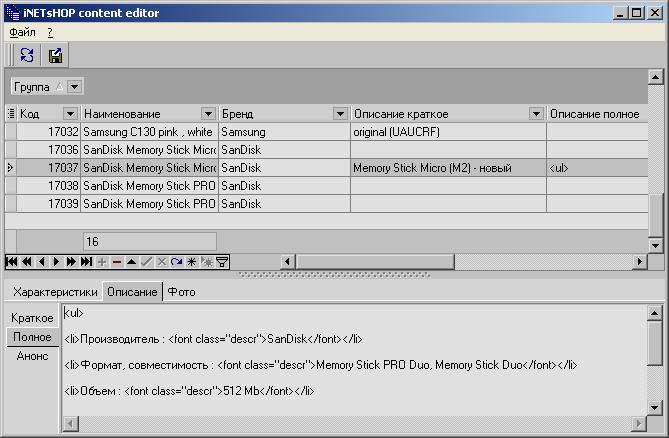Screen dimensions: 669x438
Task: Click the grid vertical scrollbar up arrow
Action: [x=655, y=77]
